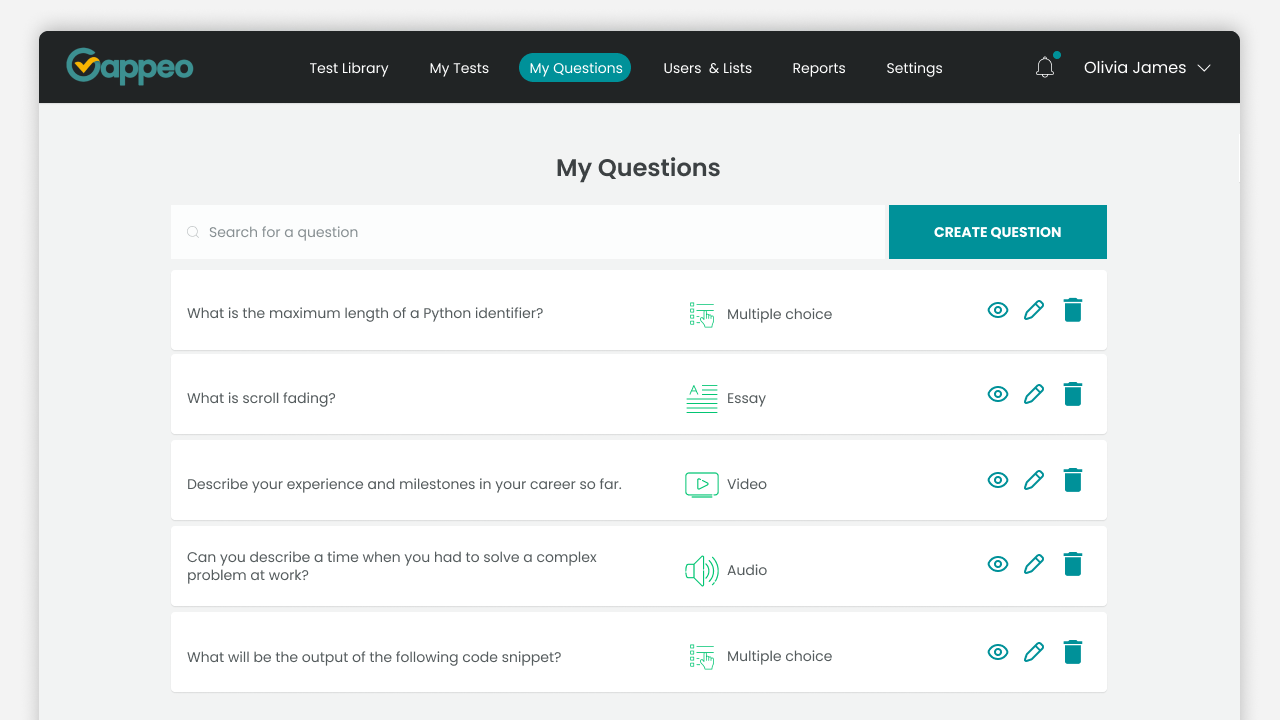Edit the Python identifier question
The image size is (1280, 720).
1034,310
